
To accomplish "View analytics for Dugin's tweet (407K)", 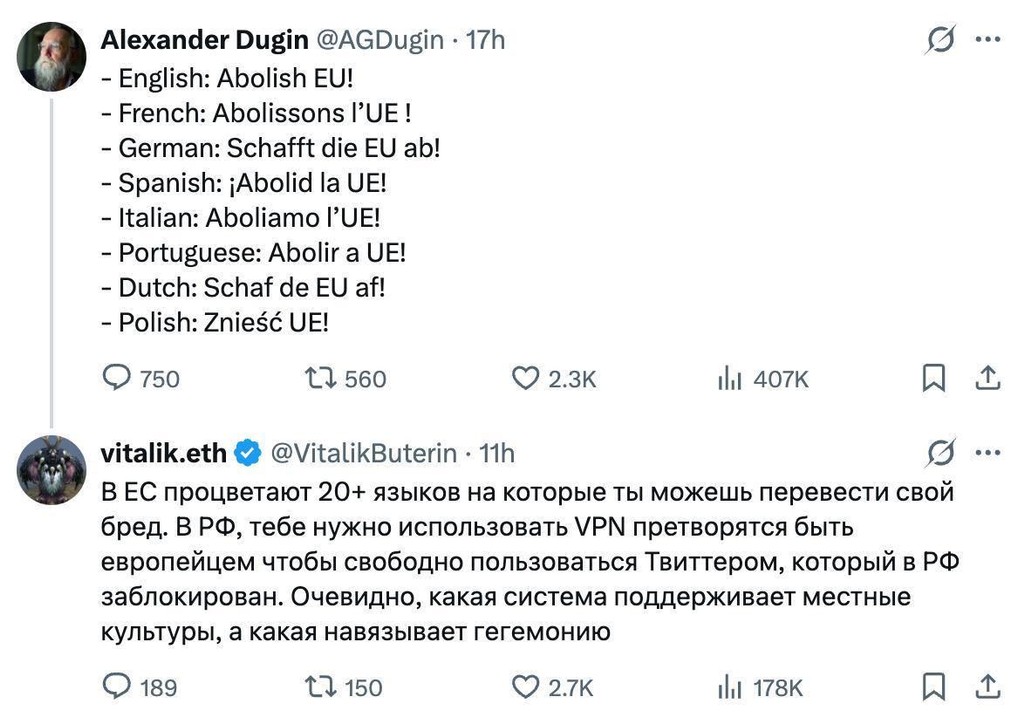I will tap(729, 378).
